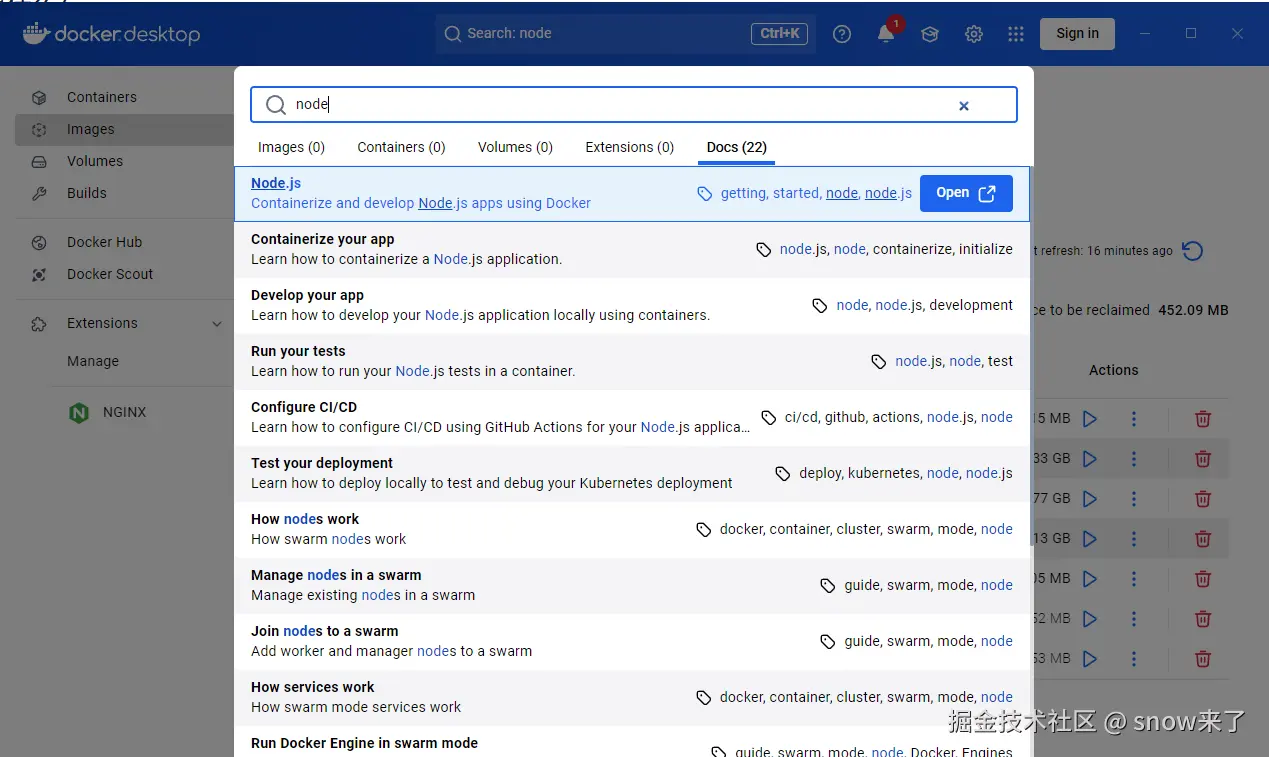
Task: Open 'Containerize your app' doc result
Action: click(632, 249)
